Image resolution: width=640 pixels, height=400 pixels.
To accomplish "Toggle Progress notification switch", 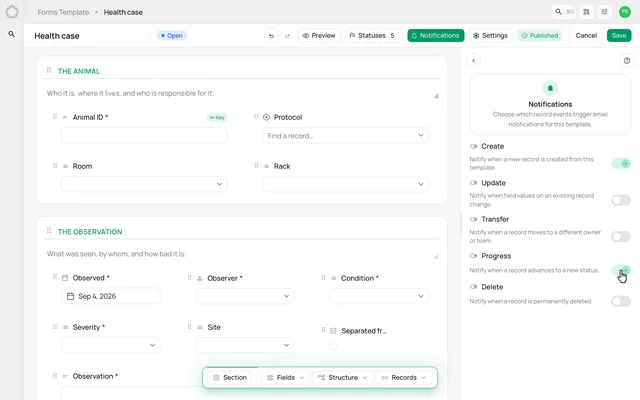I will [621, 270].
